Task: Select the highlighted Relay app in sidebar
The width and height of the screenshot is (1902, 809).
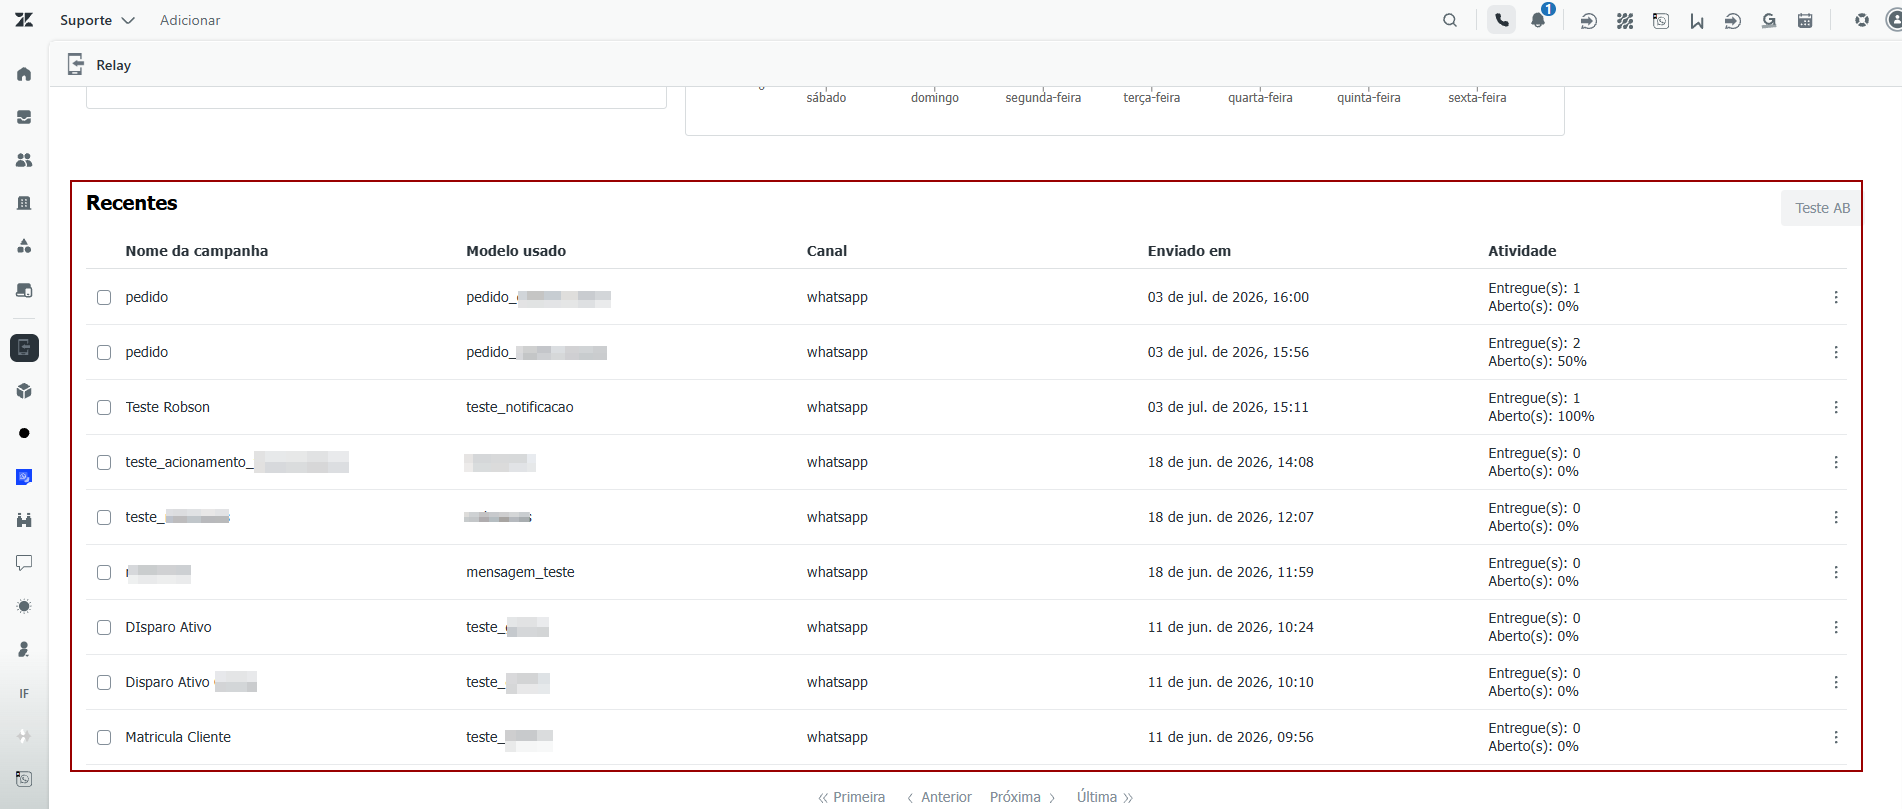Action: pos(24,347)
